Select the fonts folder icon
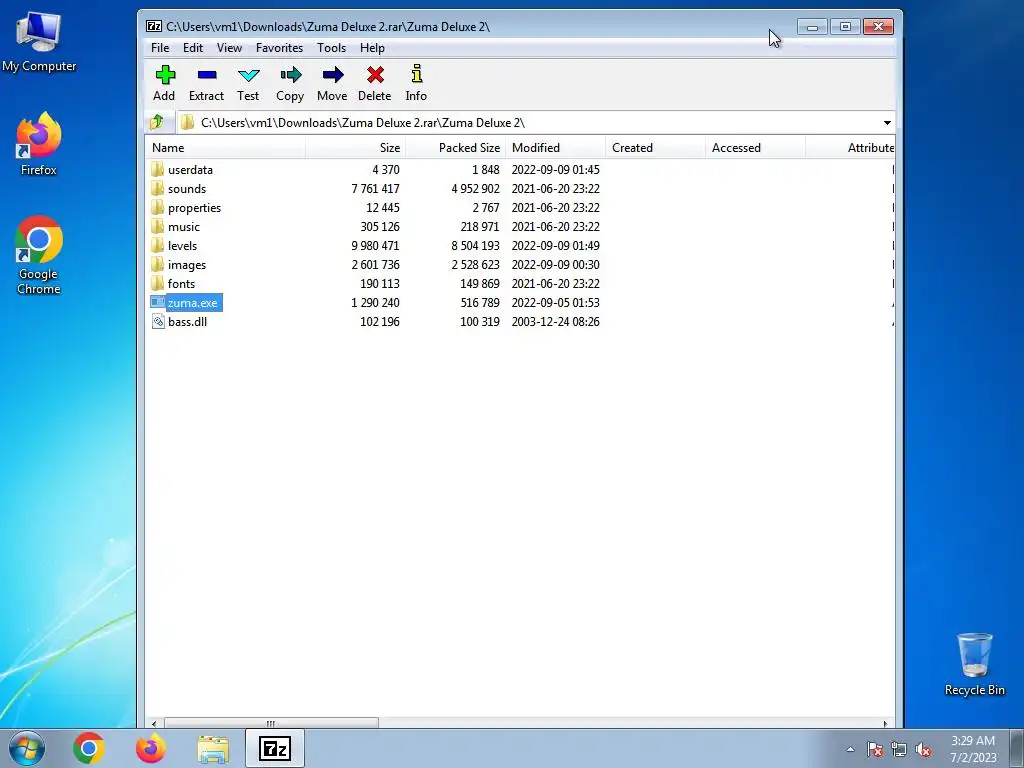This screenshot has width=1024, height=768. (x=157, y=283)
